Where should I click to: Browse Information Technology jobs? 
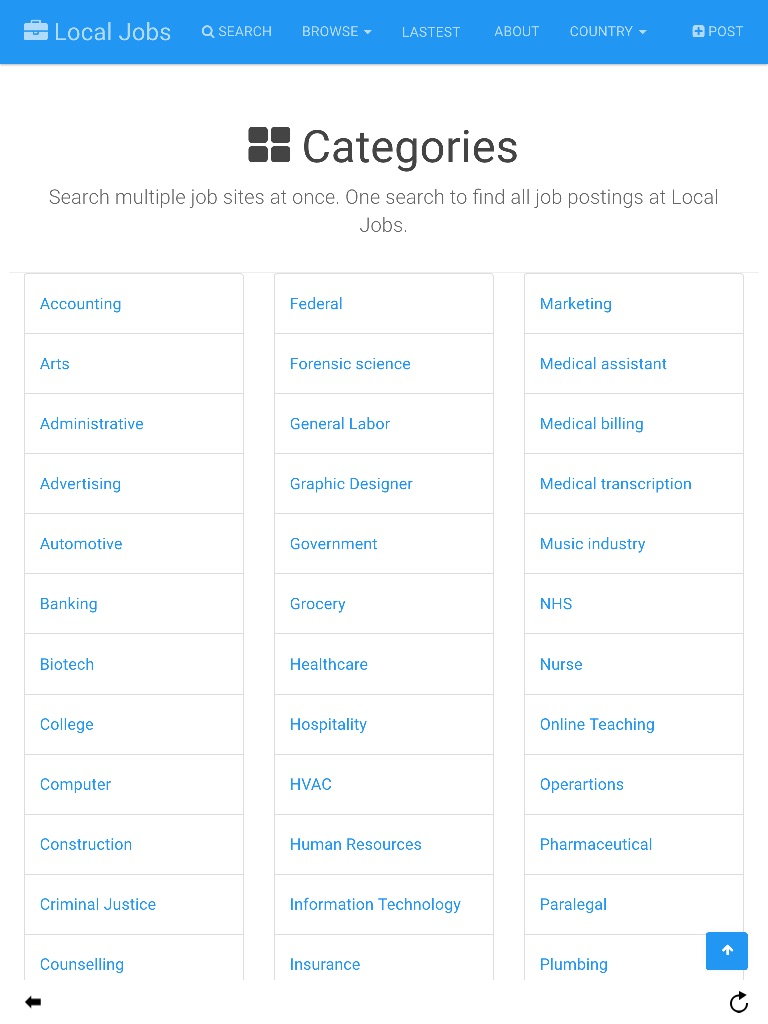tap(375, 904)
